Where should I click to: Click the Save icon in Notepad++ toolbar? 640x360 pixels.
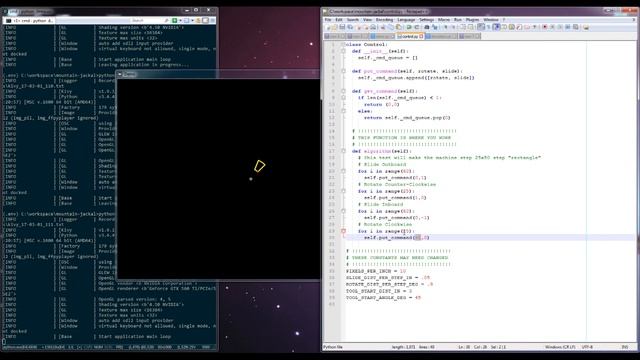342,27
